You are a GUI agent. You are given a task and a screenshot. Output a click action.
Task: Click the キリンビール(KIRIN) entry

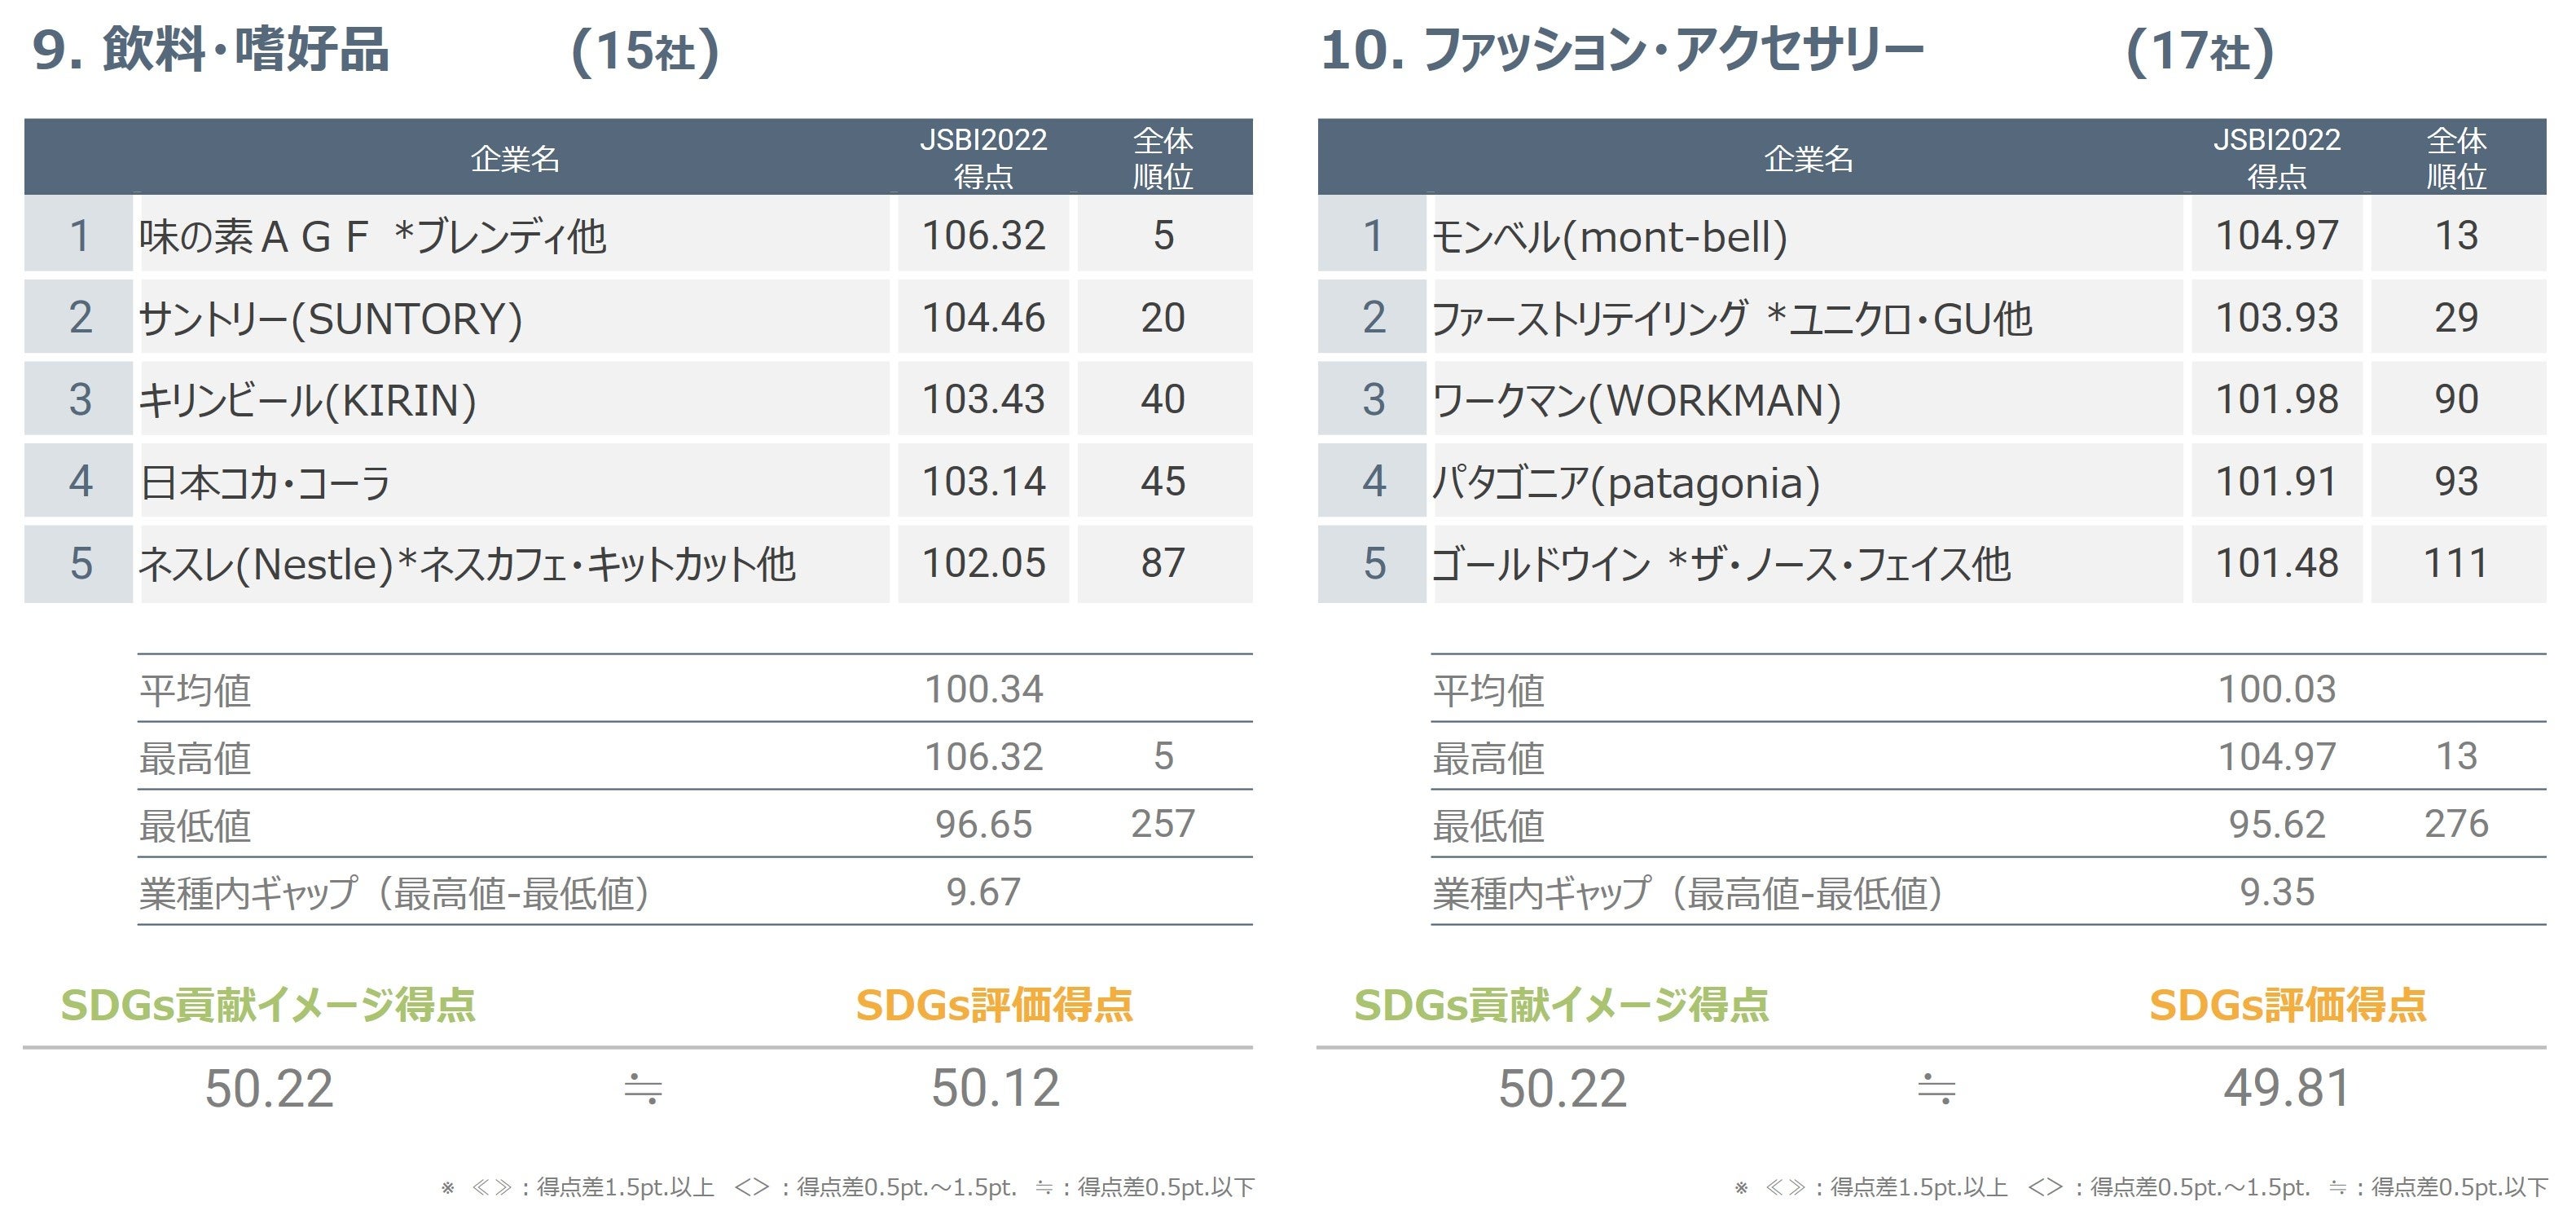point(307,400)
